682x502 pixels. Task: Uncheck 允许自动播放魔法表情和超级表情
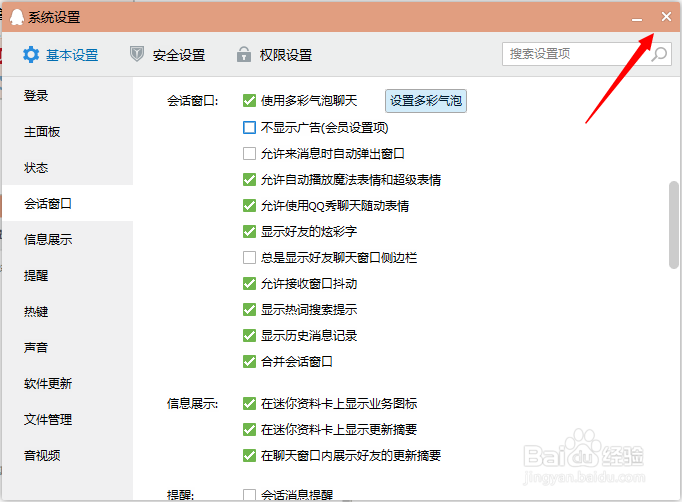point(249,180)
